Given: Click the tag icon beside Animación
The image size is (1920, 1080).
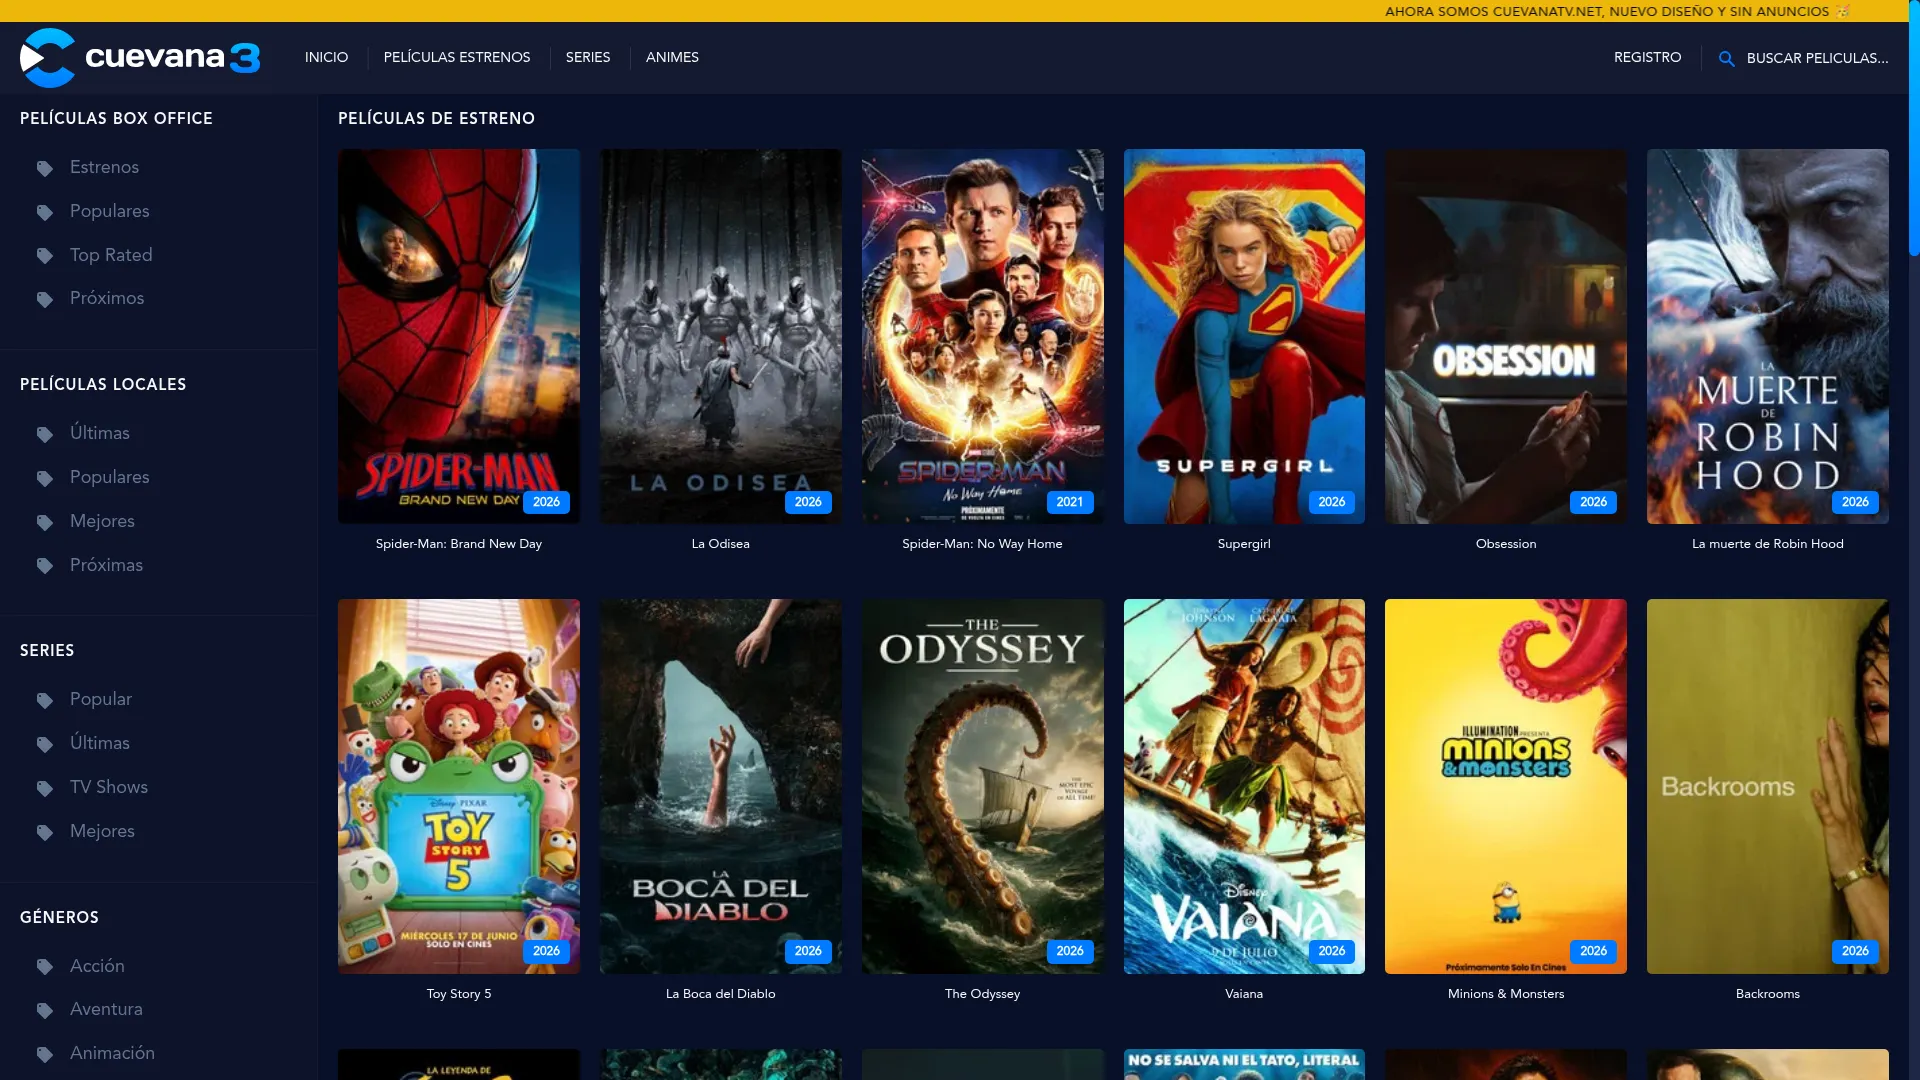Looking at the screenshot, I should 45,1054.
